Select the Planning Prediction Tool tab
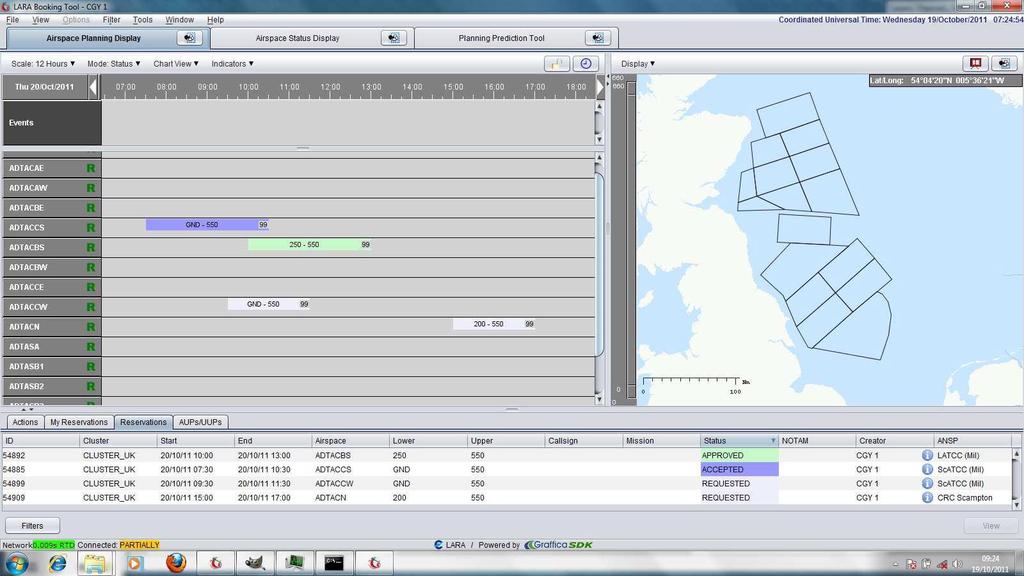This screenshot has height=576, width=1024. pyautogui.click(x=501, y=38)
